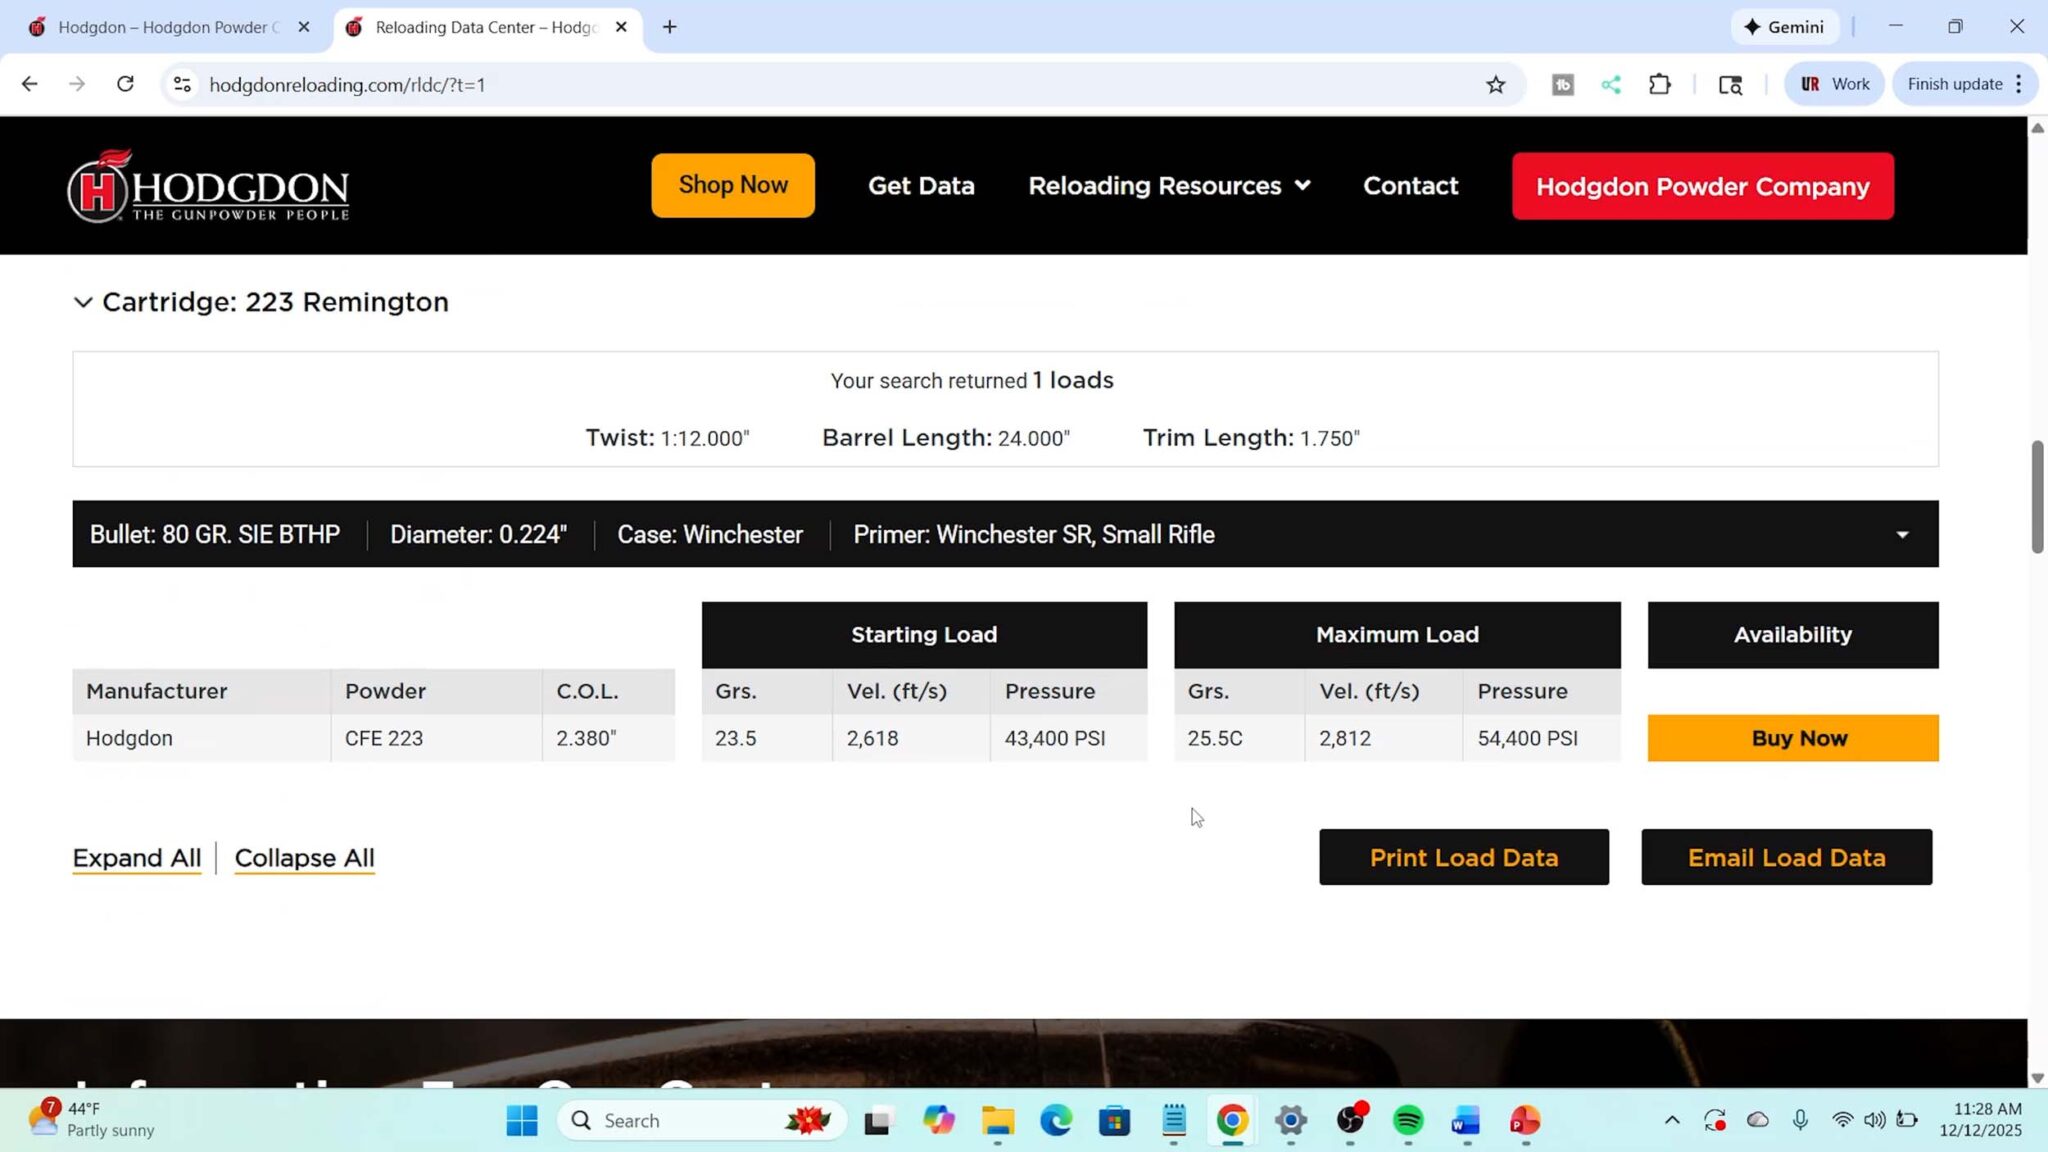Reload the page with refresh icon

click(x=125, y=84)
